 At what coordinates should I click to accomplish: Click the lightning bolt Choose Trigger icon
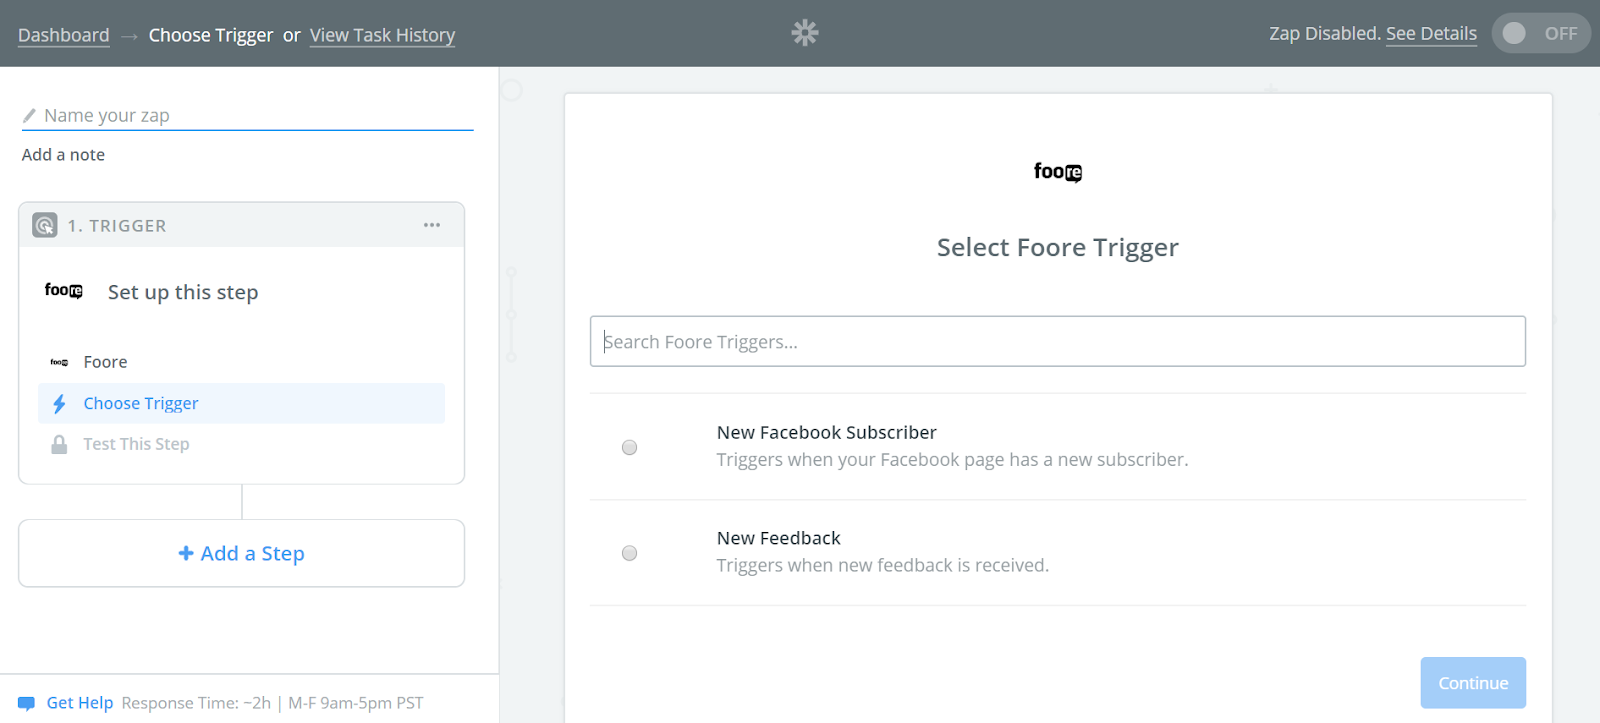pos(59,404)
